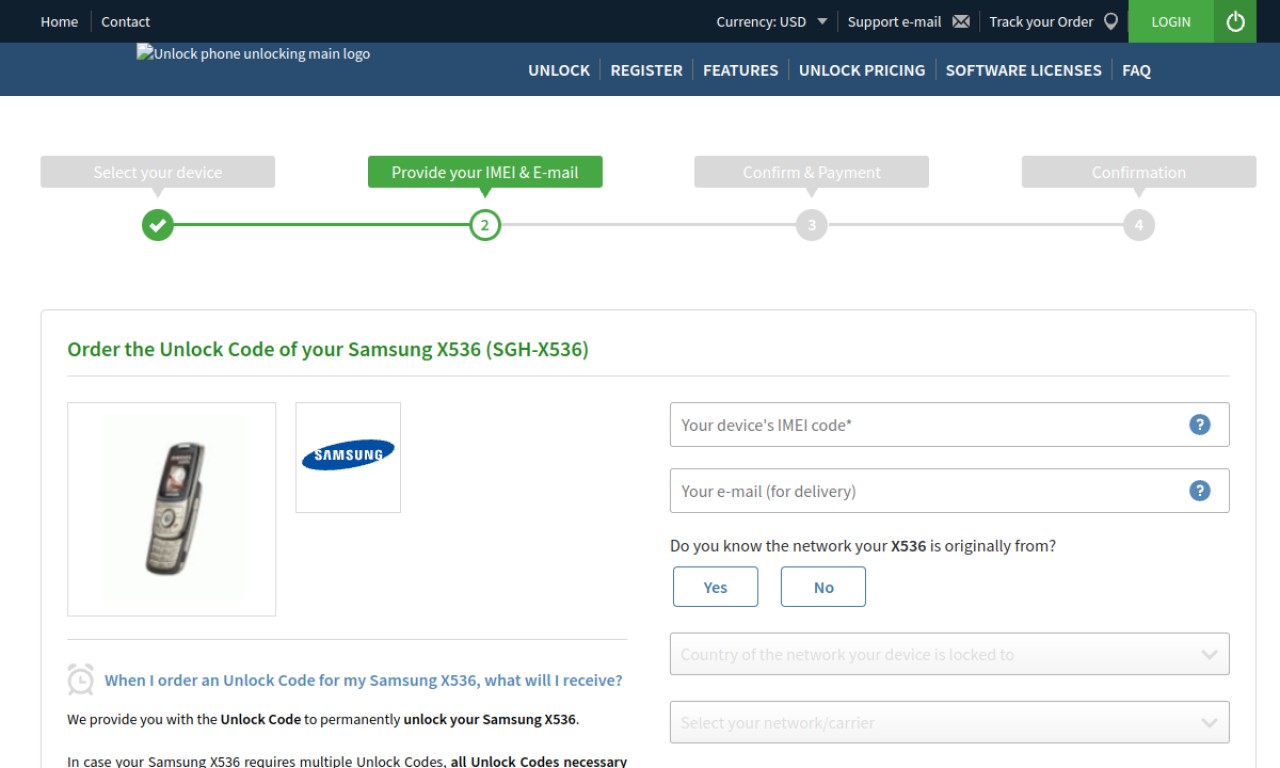This screenshot has width=1280, height=768.
Task: Click the Order the Unlock Code heading
Action: click(x=328, y=349)
